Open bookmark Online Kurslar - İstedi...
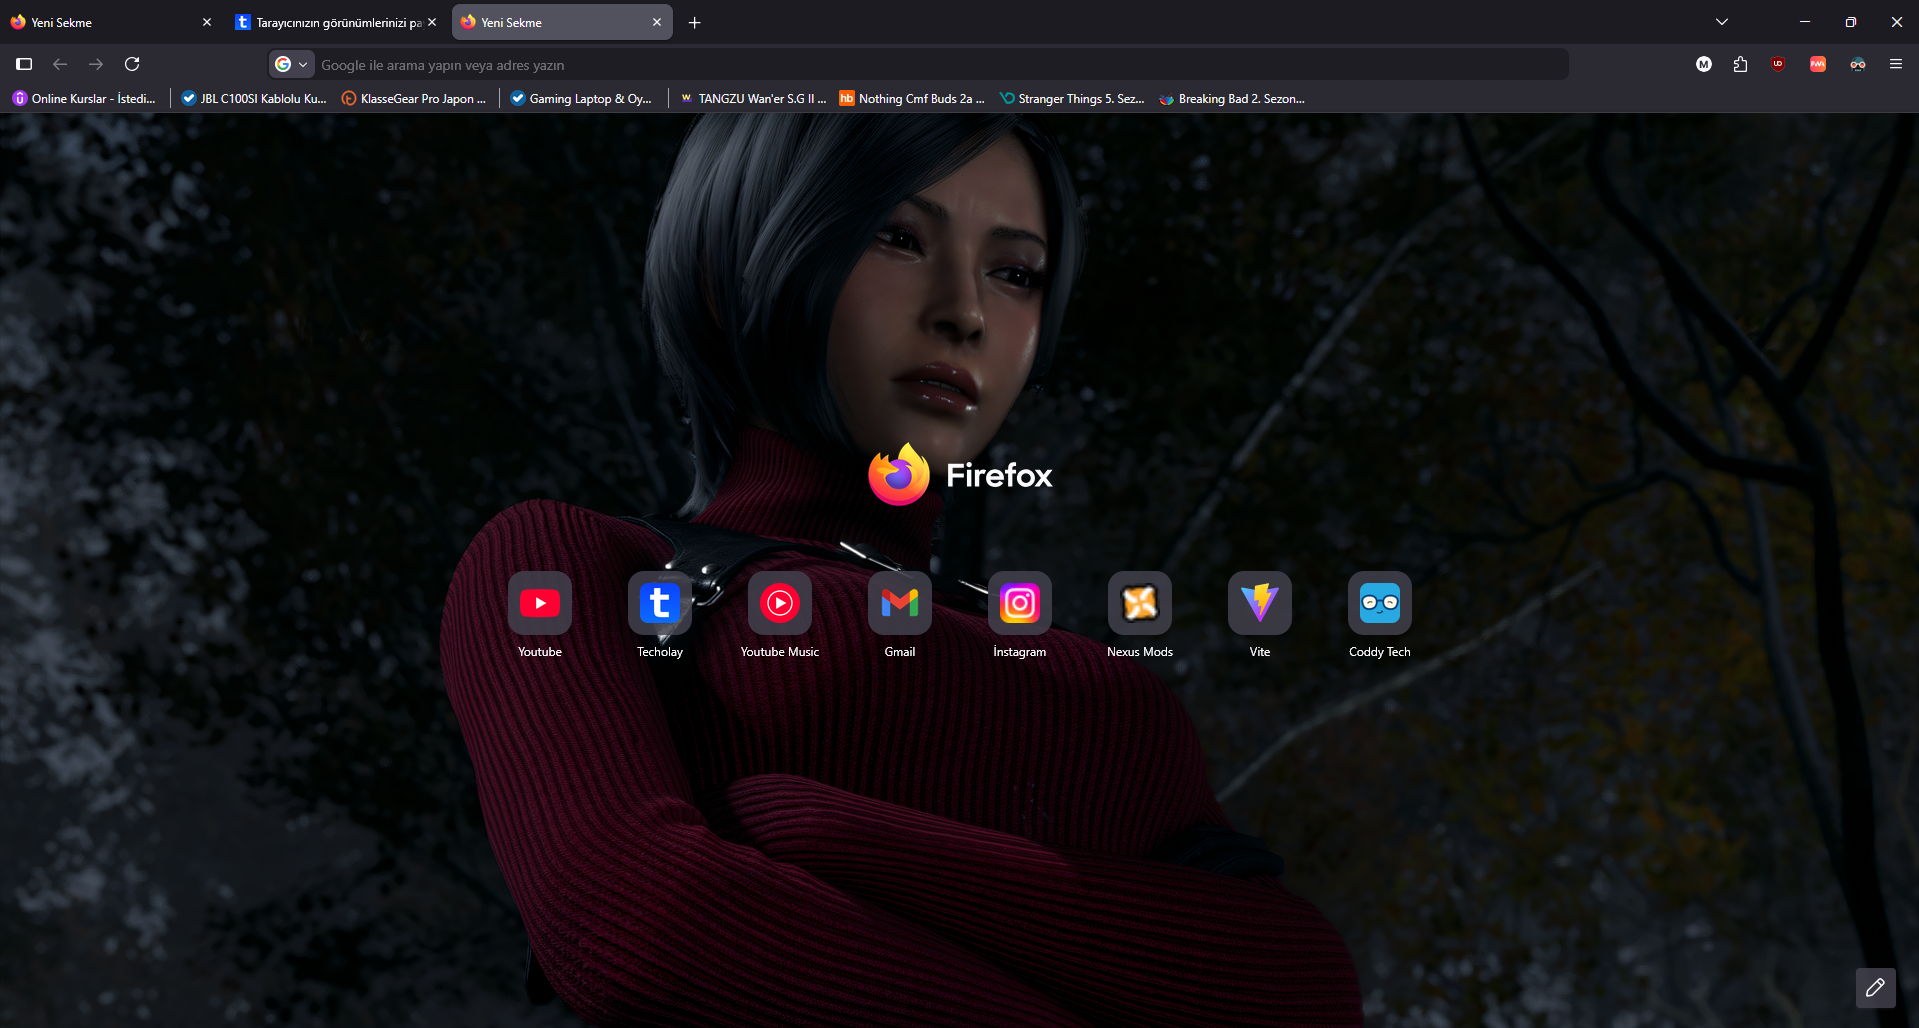 tap(84, 98)
